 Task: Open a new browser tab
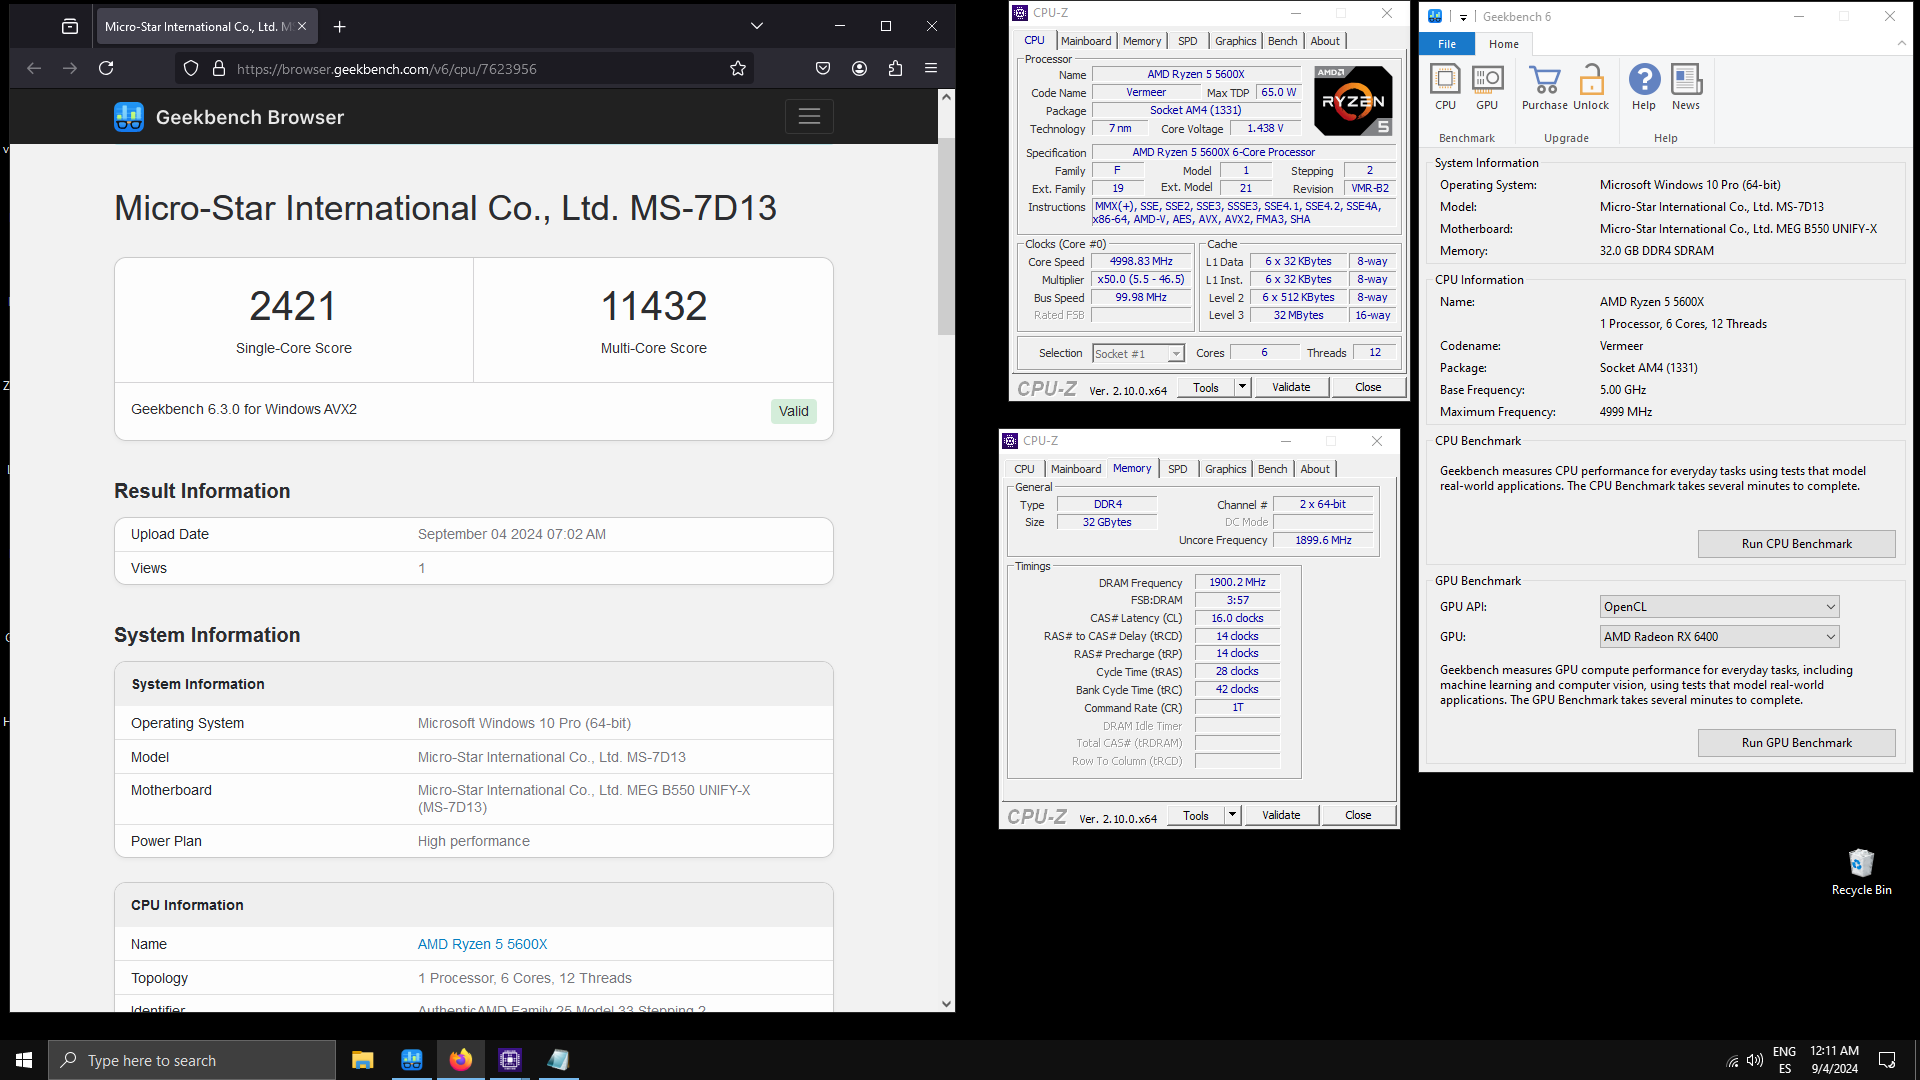(340, 27)
